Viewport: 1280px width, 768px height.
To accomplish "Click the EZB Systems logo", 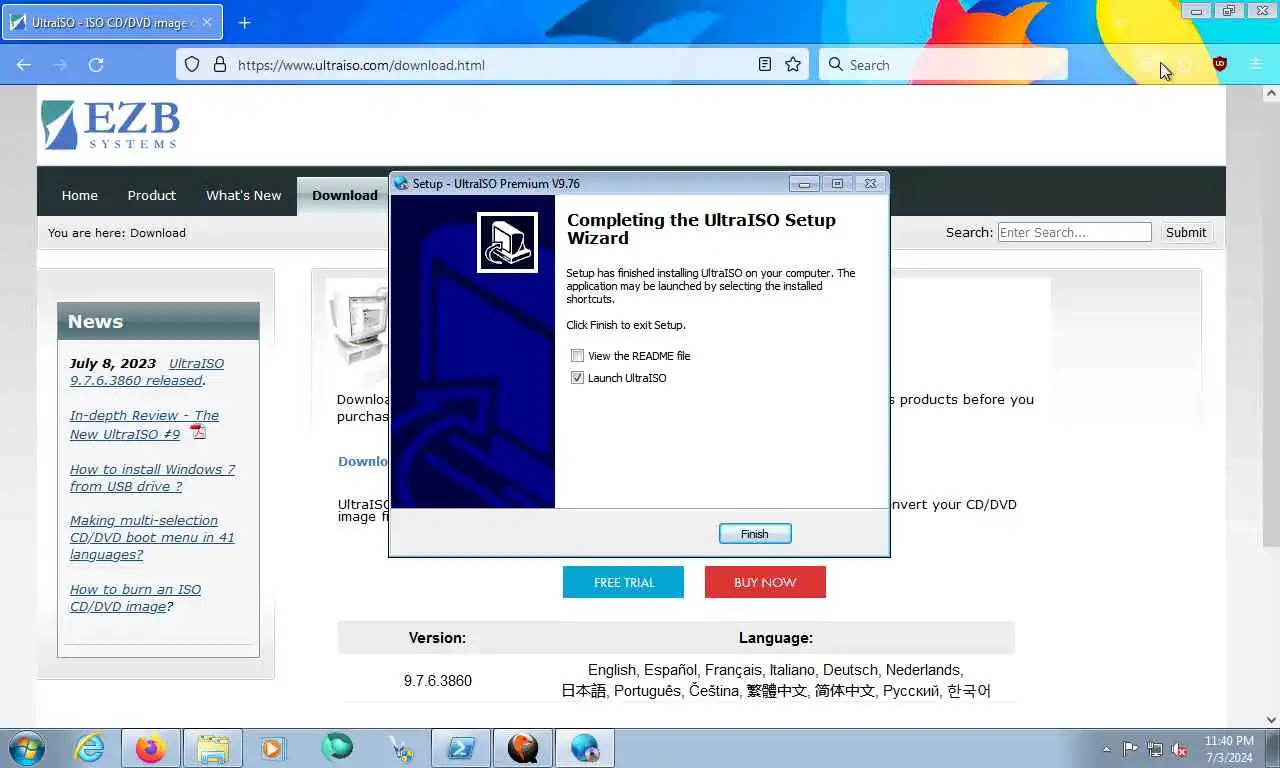I will (110, 124).
